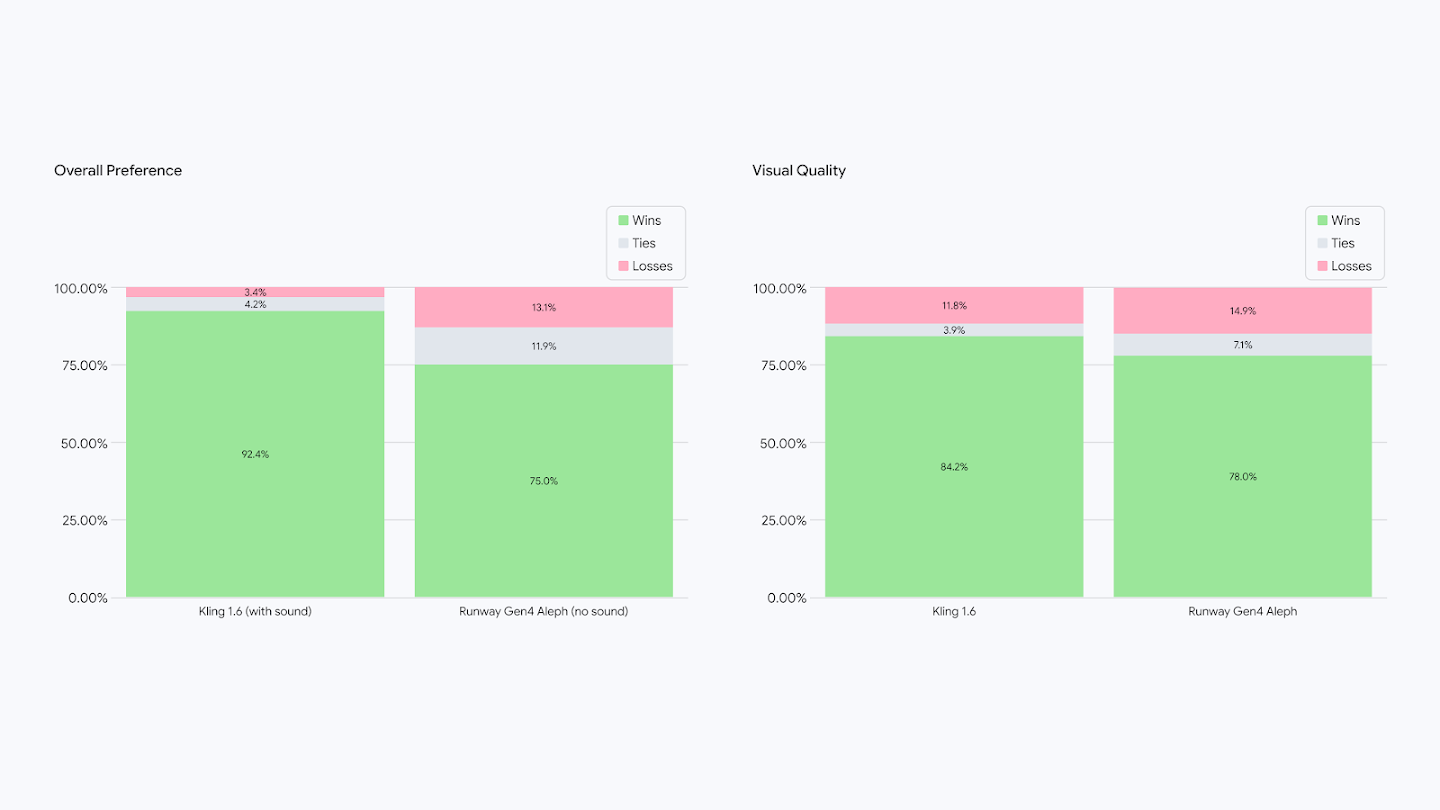Select the 78.0% wins bar segment
The image size is (1440, 810).
coord(1243,477)
